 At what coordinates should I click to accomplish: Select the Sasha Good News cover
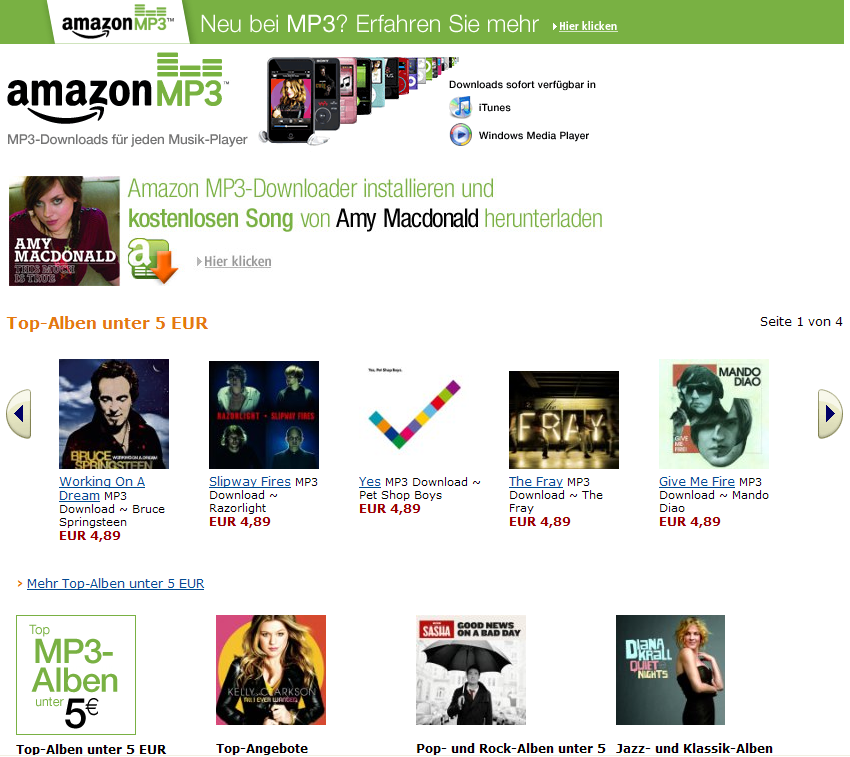point(471,670)
